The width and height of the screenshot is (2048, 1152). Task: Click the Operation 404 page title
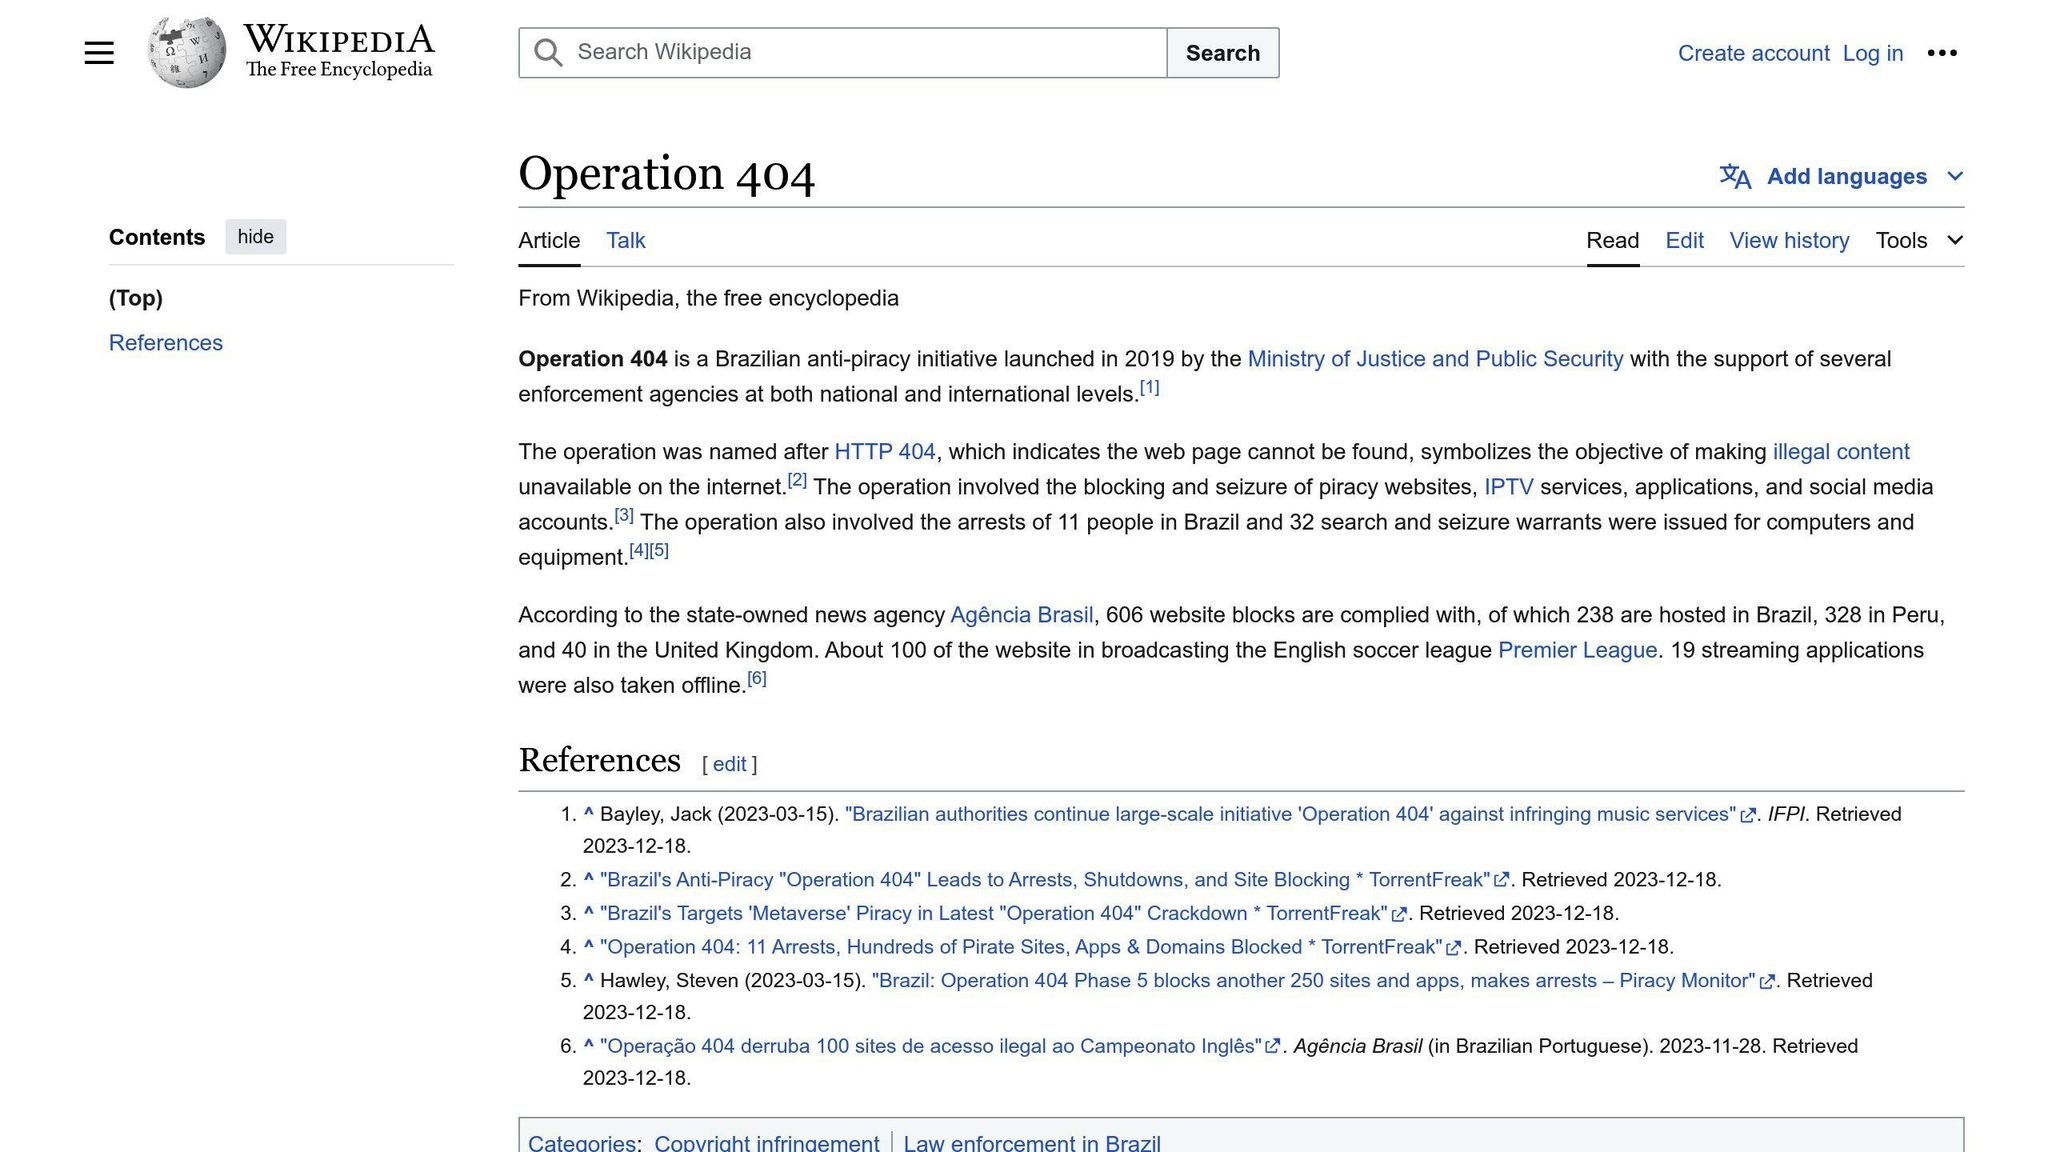tap(667, 174)
